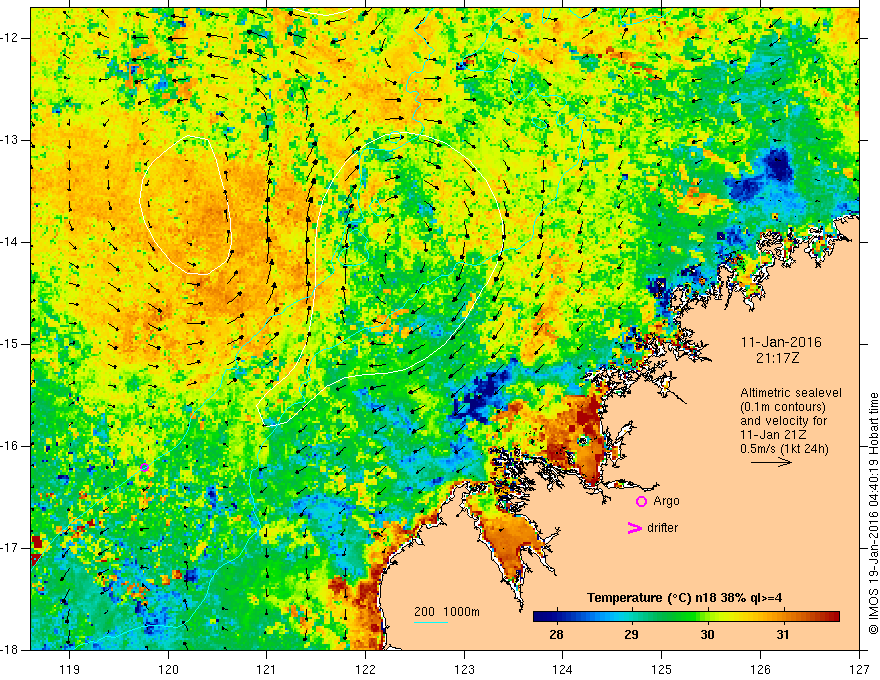Click the longitude label '121'
880x680 pixels.
(267, 669)
